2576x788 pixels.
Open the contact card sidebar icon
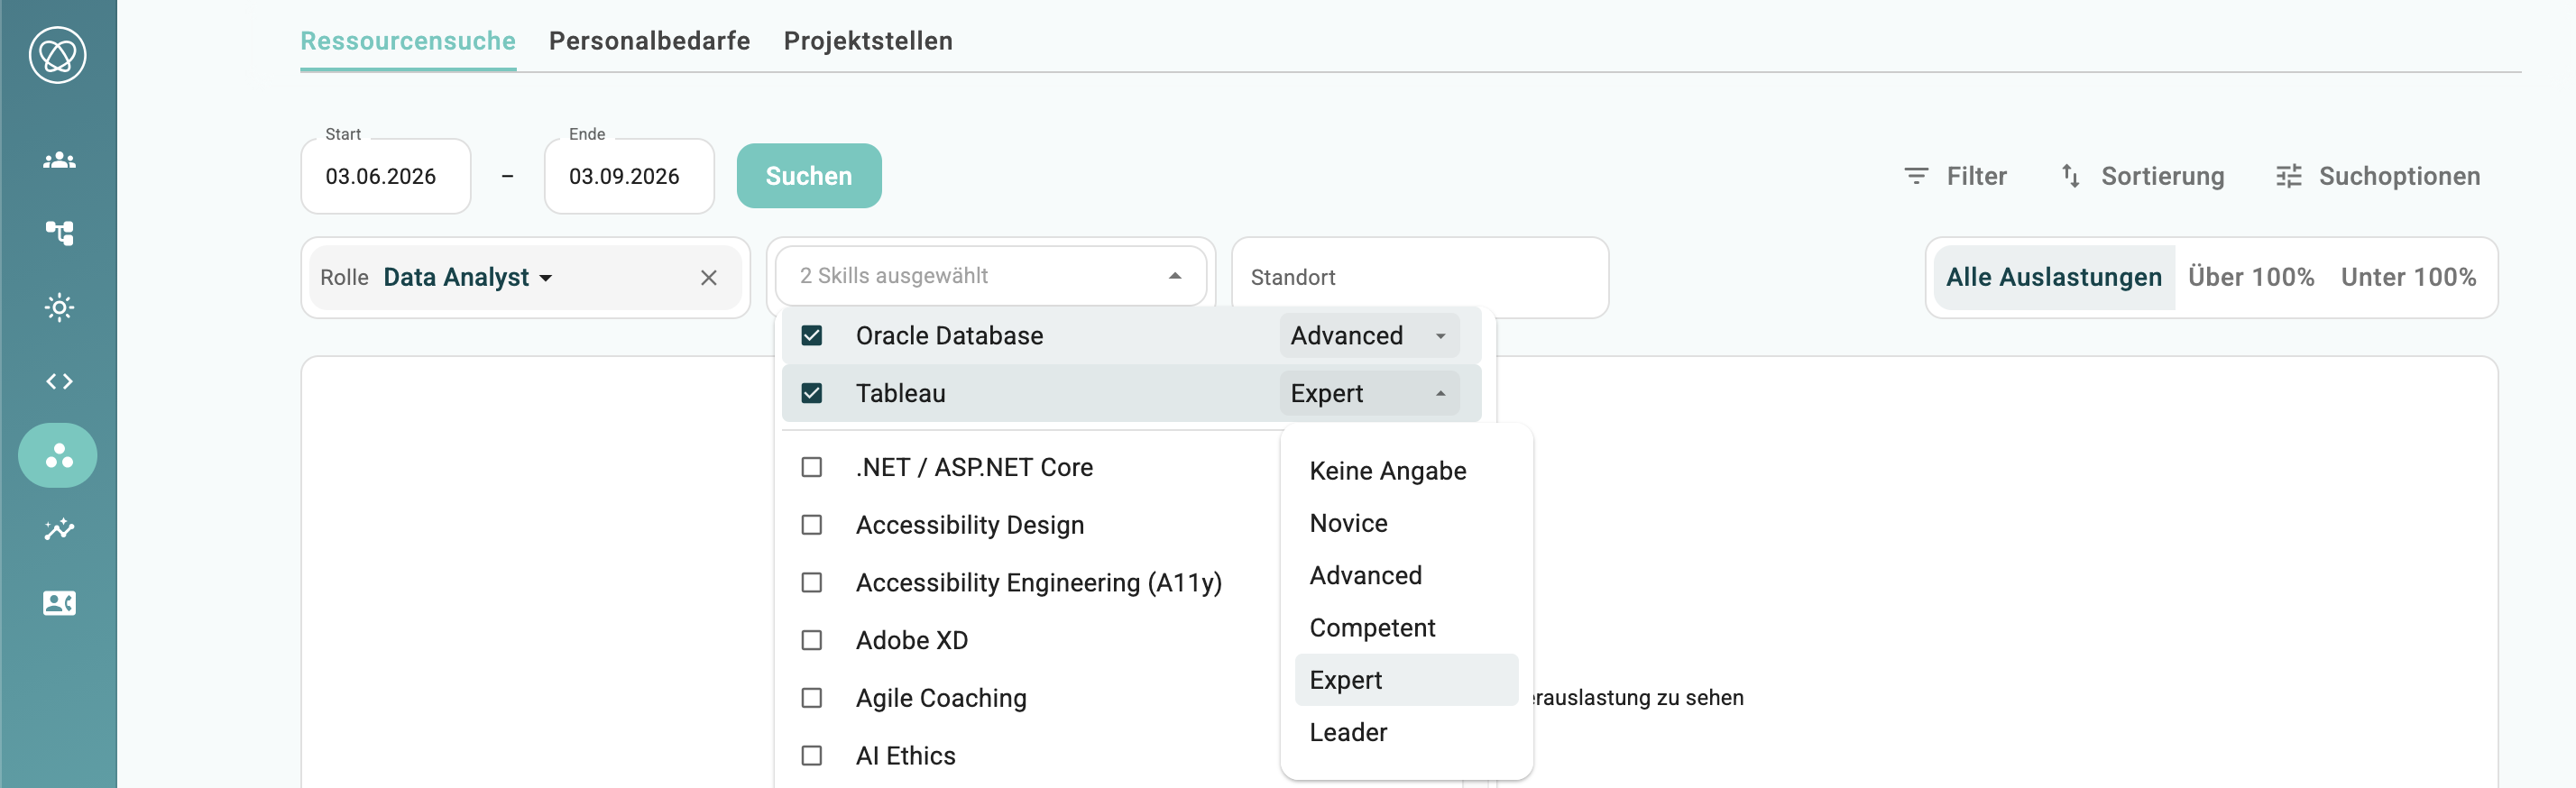click(x=59, y=603)
